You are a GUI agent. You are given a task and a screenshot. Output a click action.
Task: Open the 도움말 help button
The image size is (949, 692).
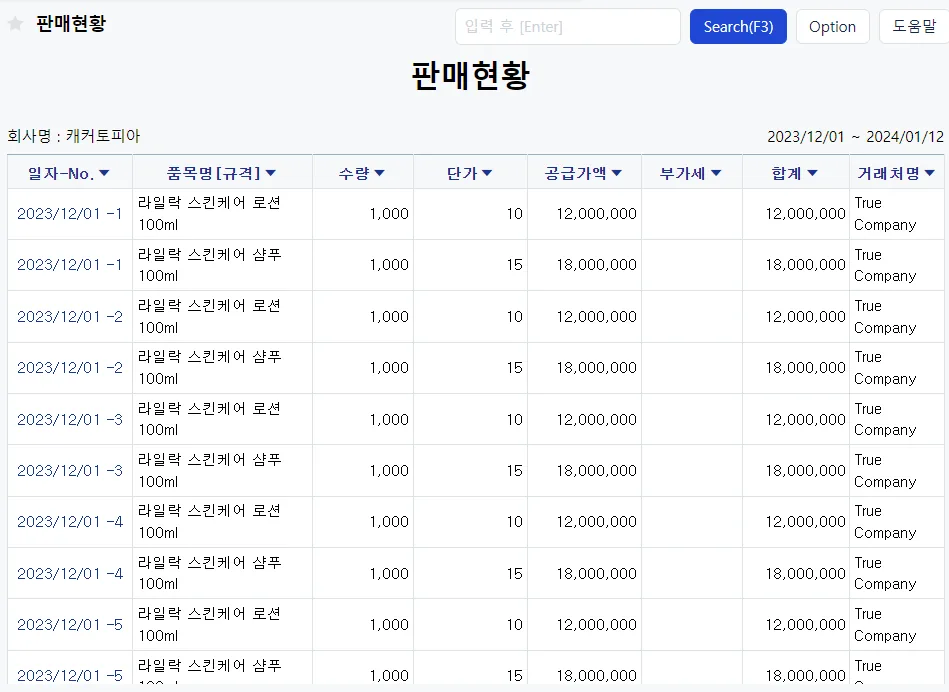point(914,27)
